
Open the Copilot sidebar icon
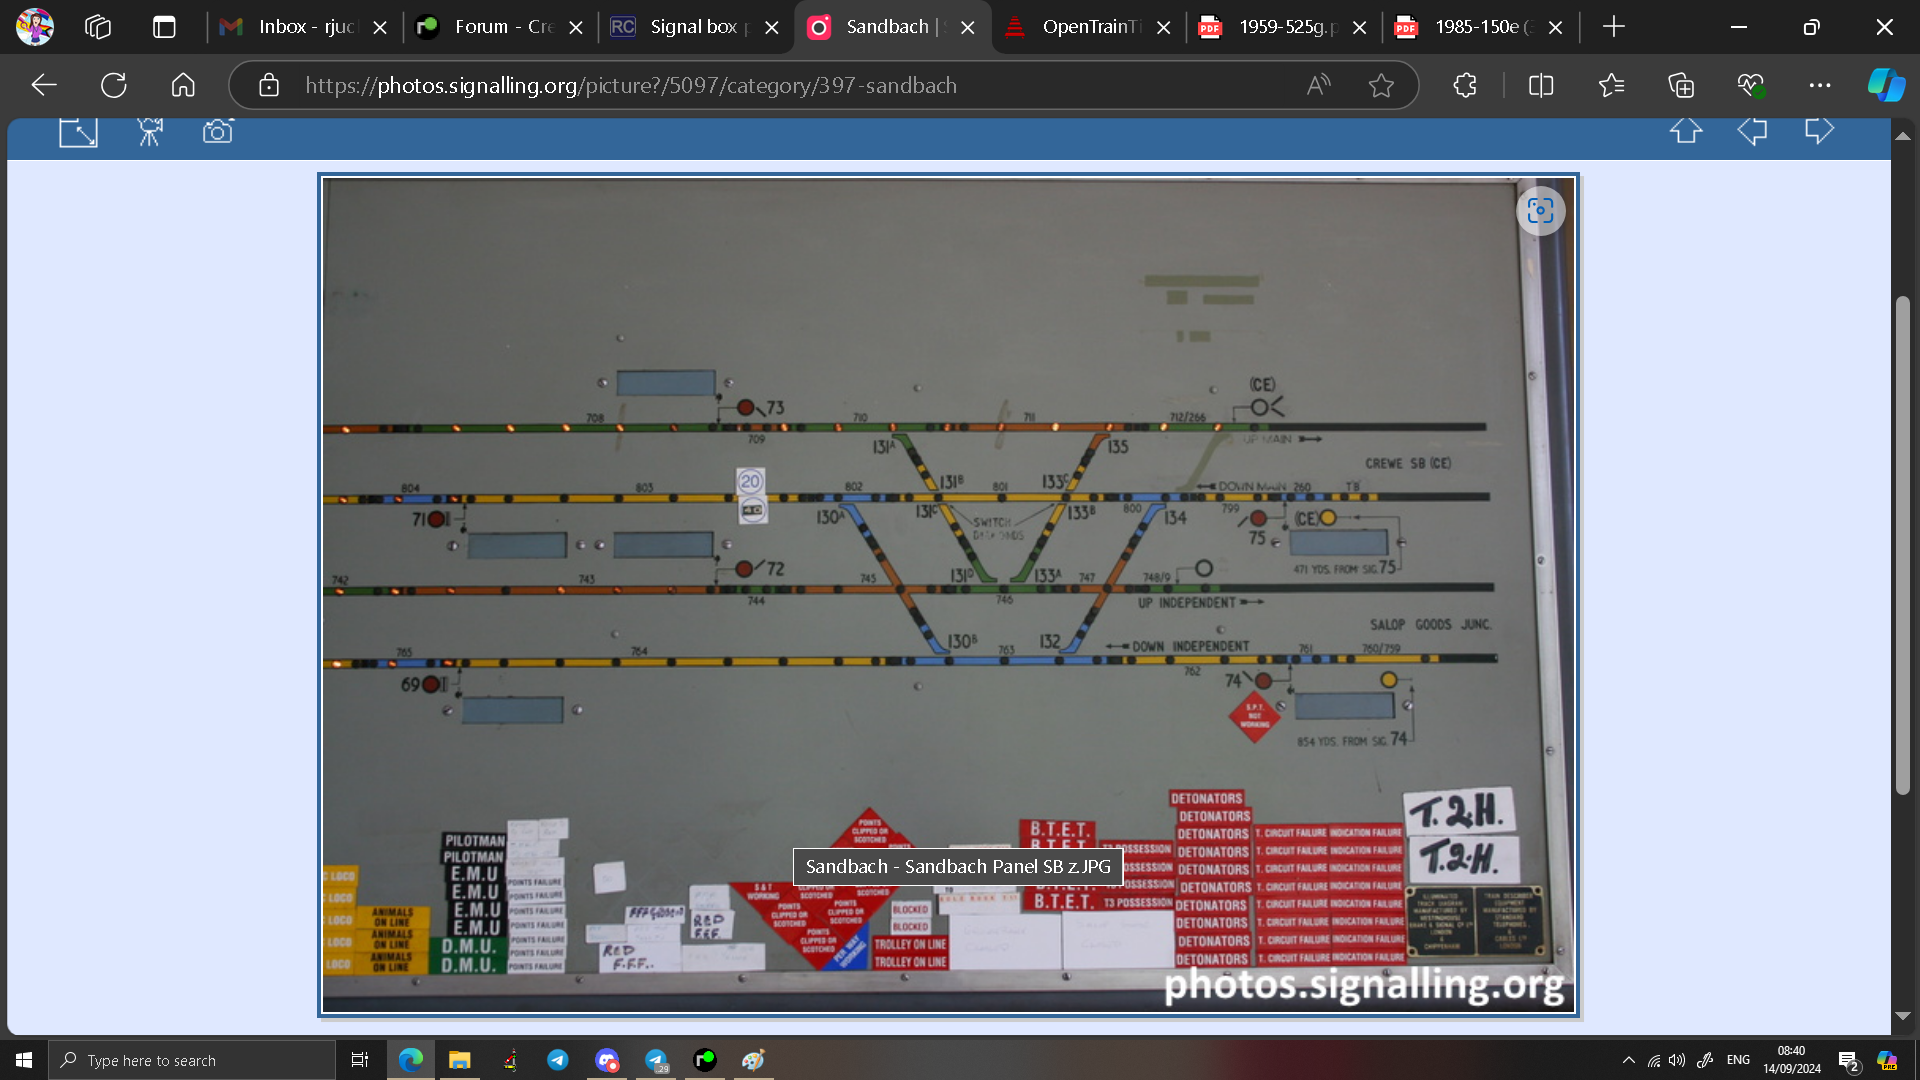click(x=1887, y=85)
